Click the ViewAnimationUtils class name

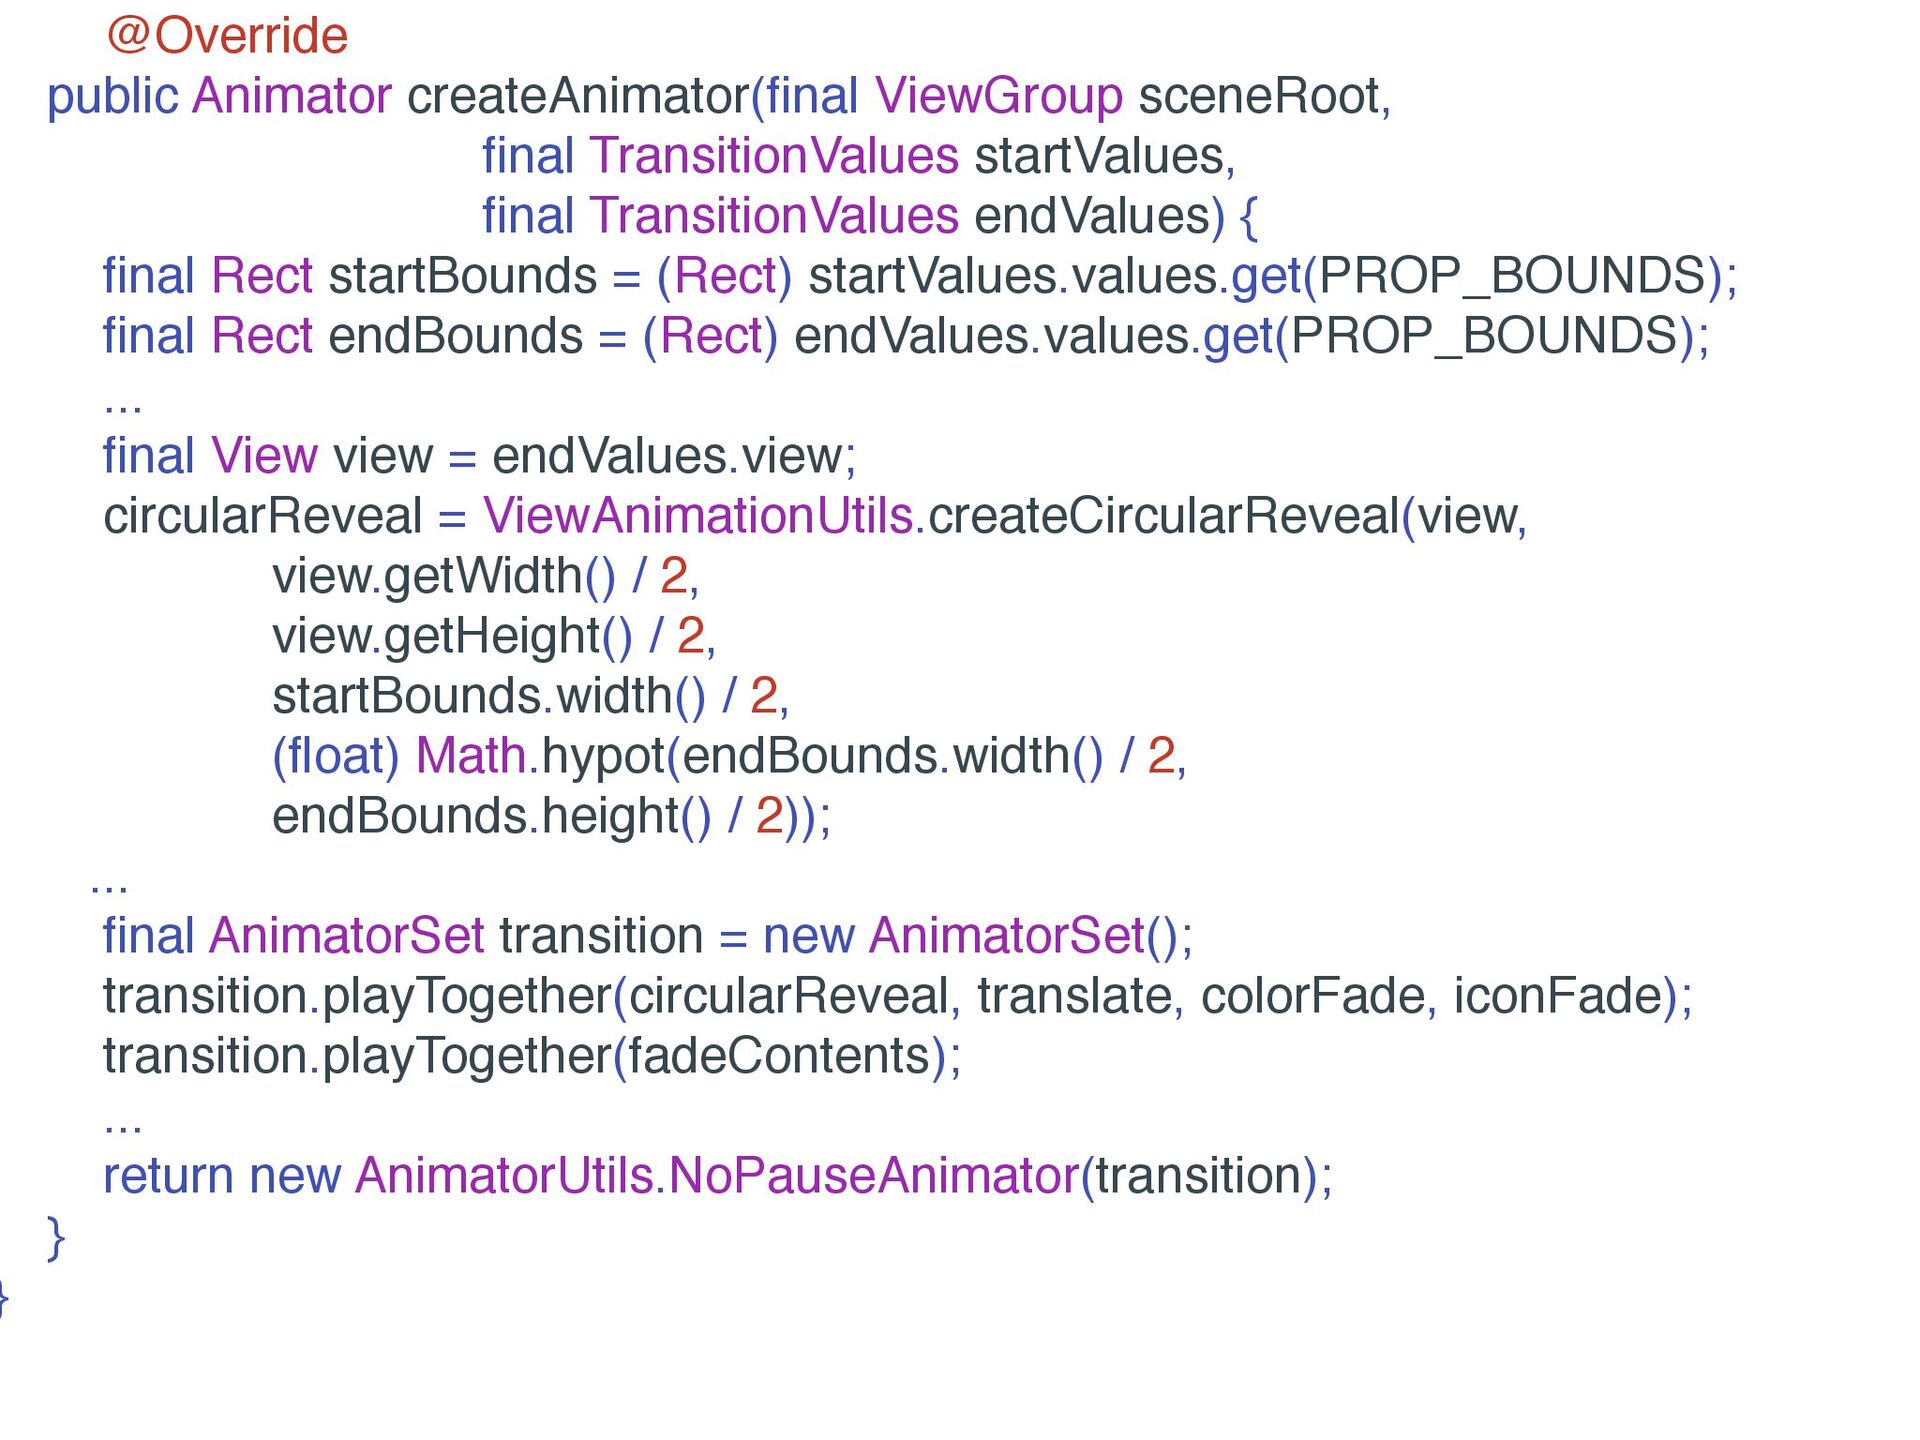697,516
